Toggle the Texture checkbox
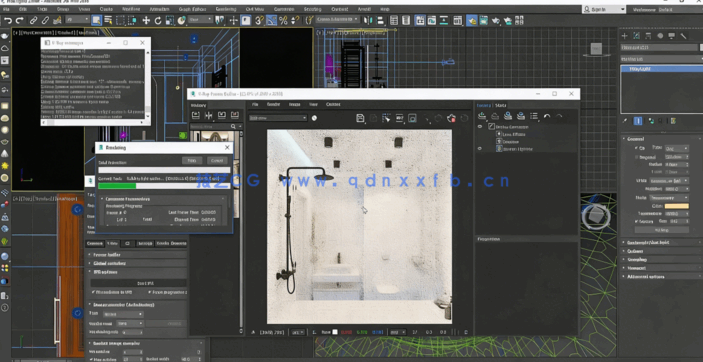This screenshot has width=703, height=362. [637, 222]
